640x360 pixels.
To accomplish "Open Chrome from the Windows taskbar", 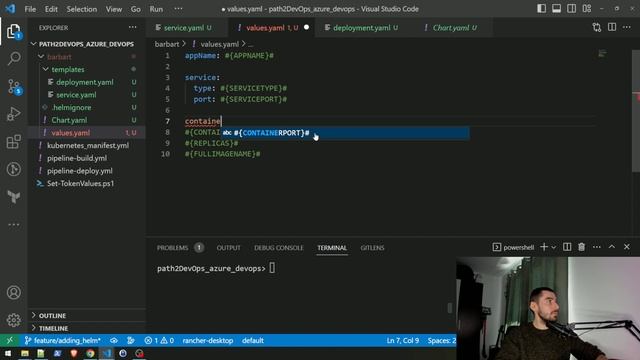I will tap(90, 353).
